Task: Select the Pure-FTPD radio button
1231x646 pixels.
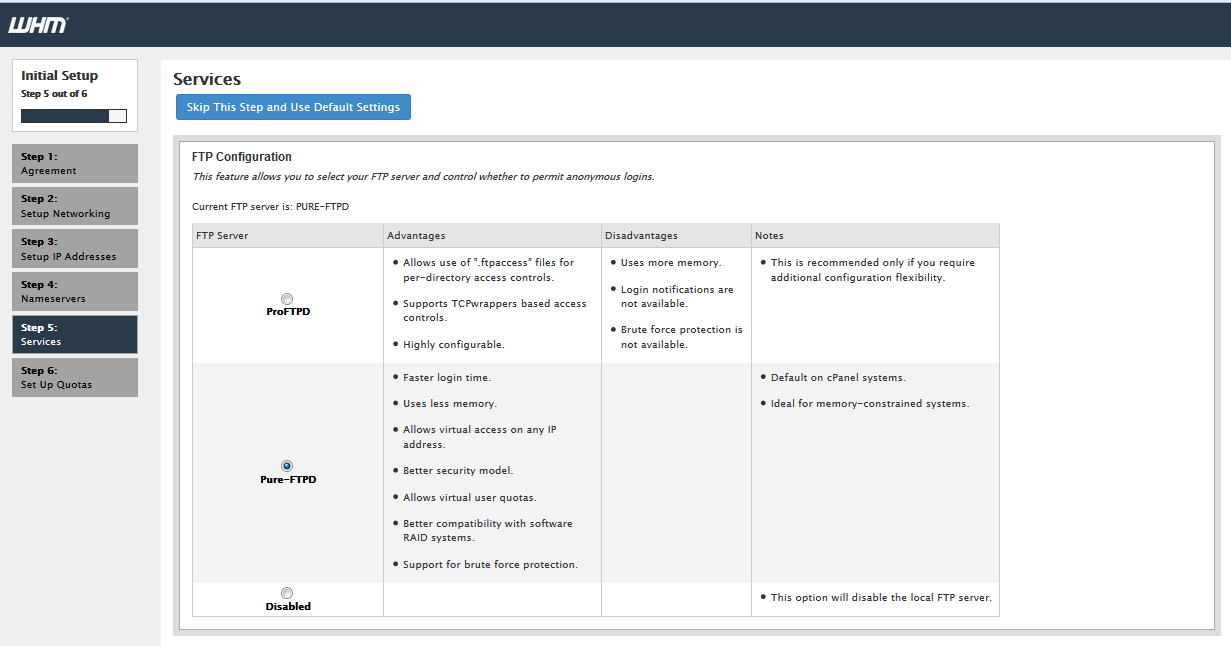Action: (287, 466)
